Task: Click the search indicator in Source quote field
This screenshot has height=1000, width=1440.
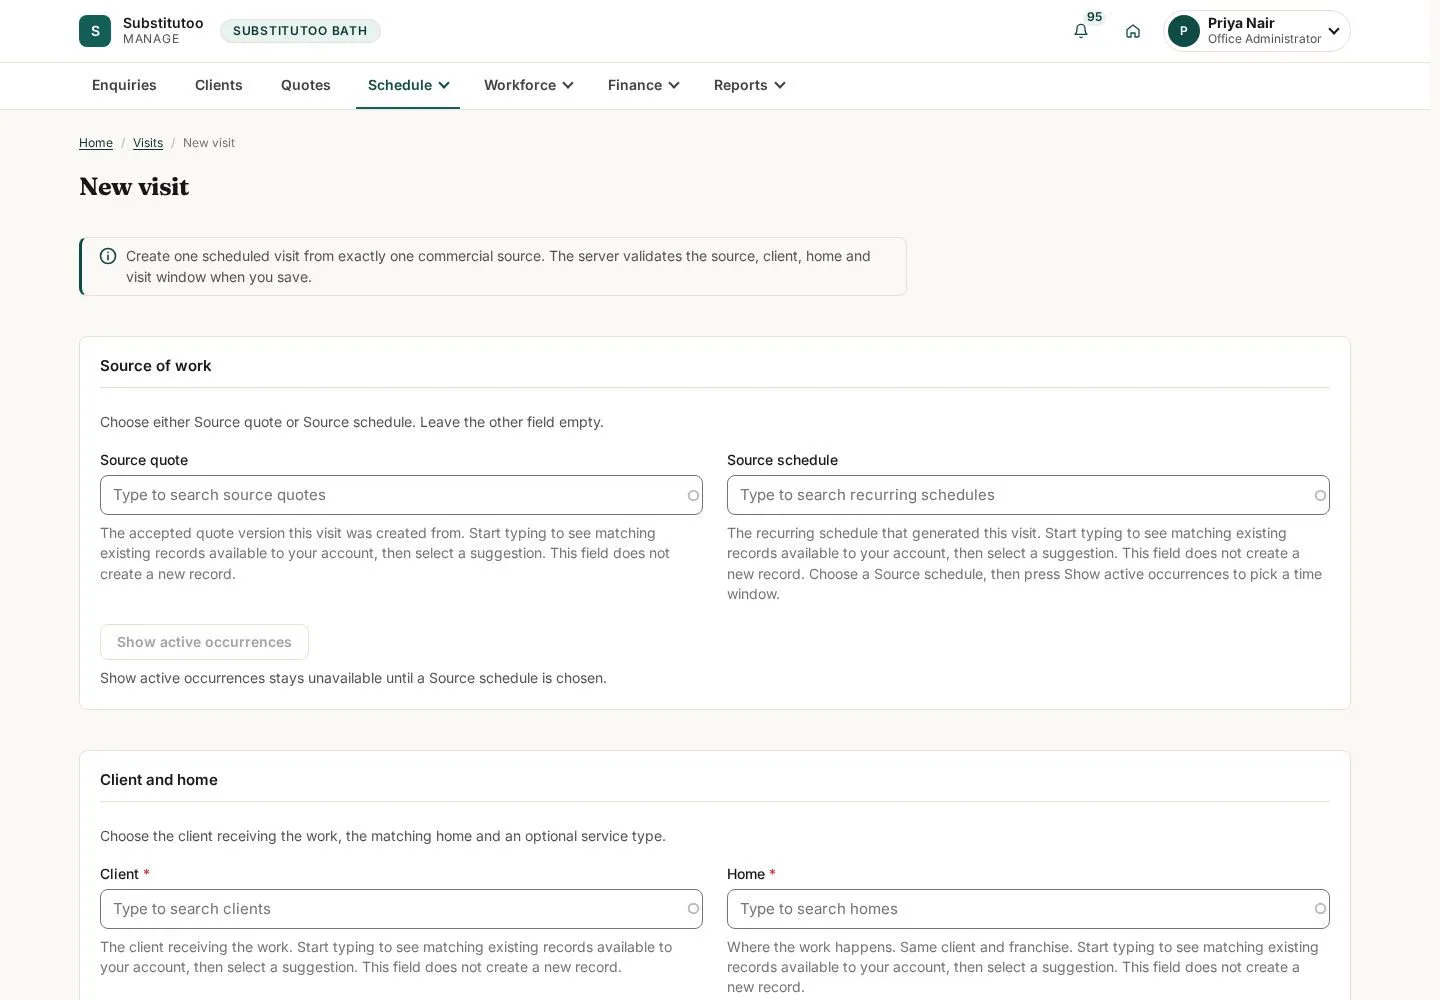Action: [693, 495]
